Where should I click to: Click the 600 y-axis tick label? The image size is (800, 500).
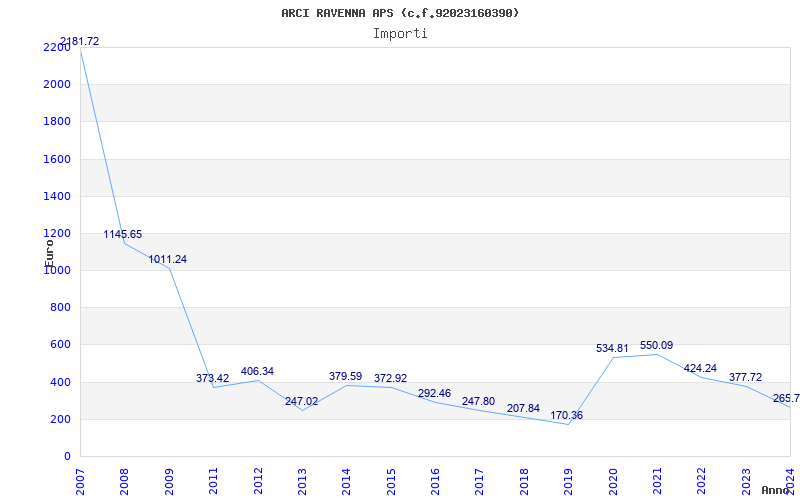tap(60, 345)
